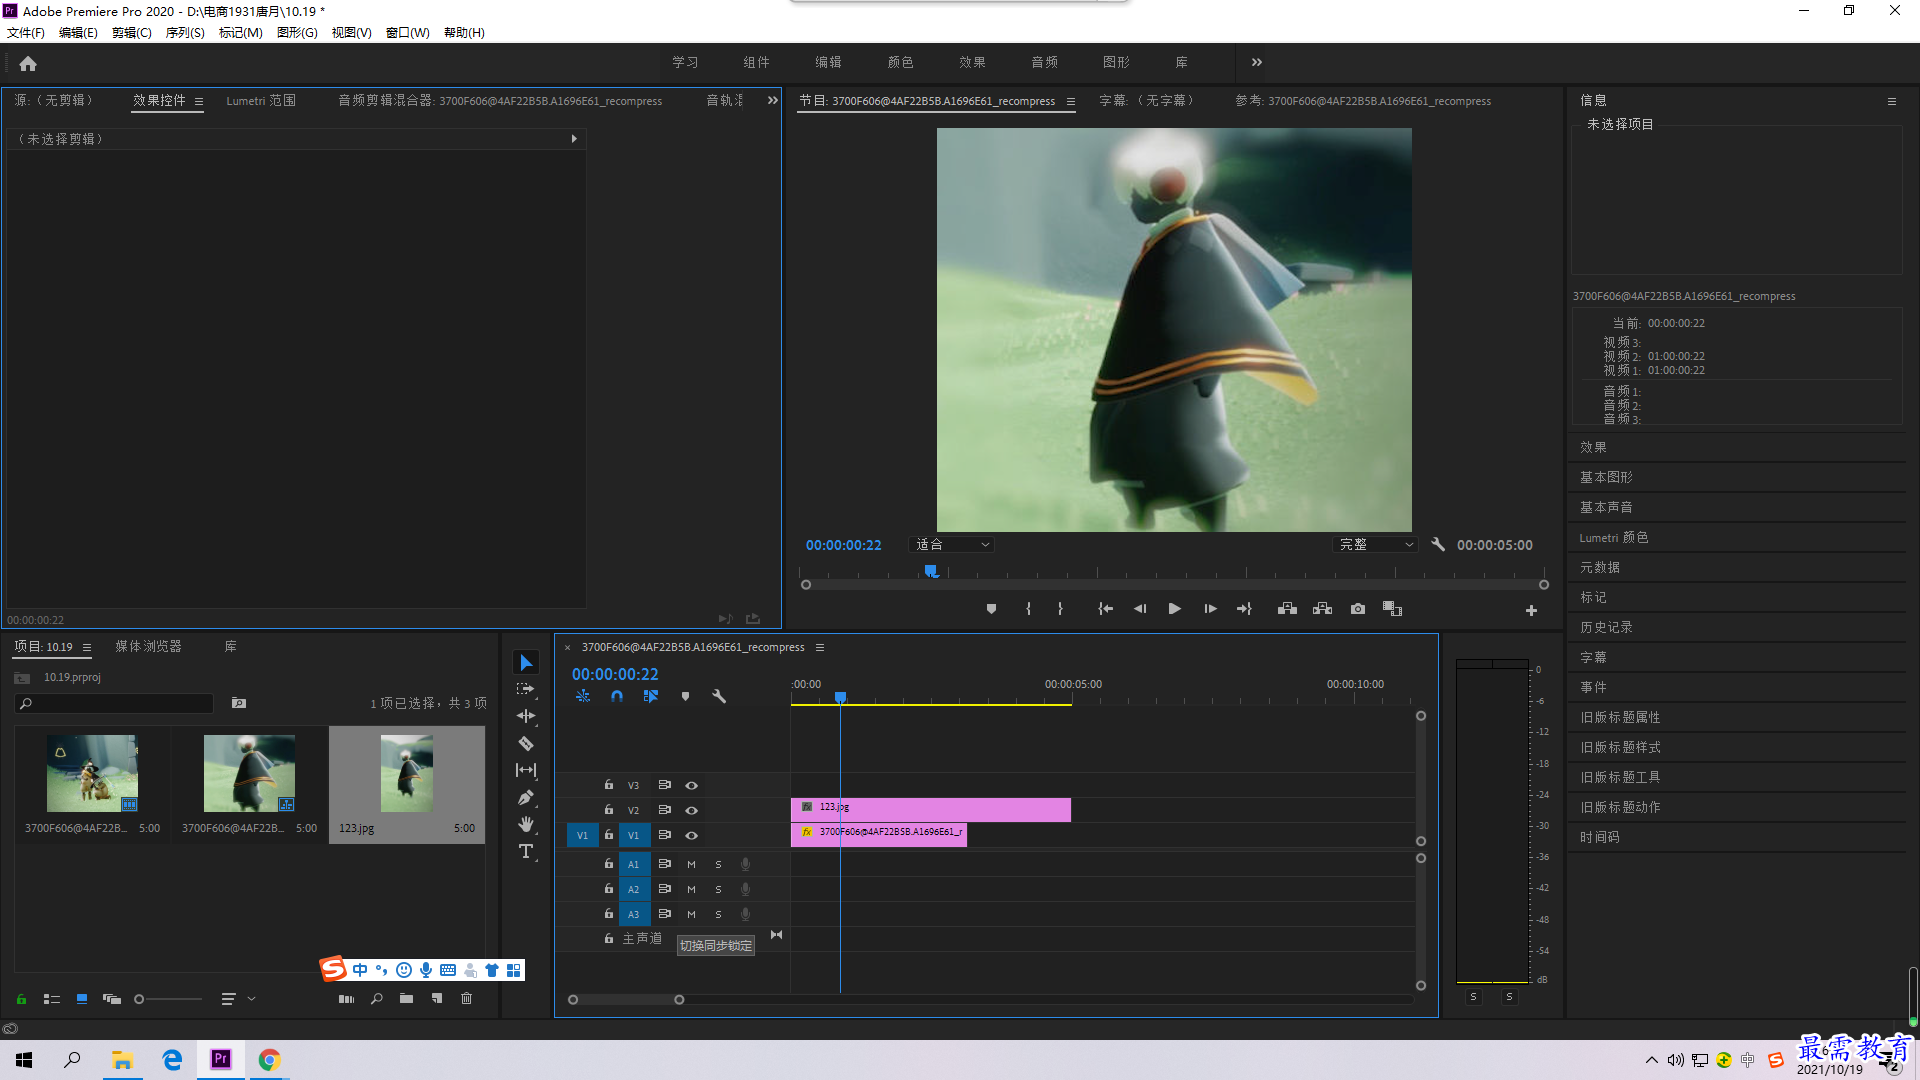Open Effect Controls panel menu
Screen dimensions: 1920x1080
[x=199, y=101]
